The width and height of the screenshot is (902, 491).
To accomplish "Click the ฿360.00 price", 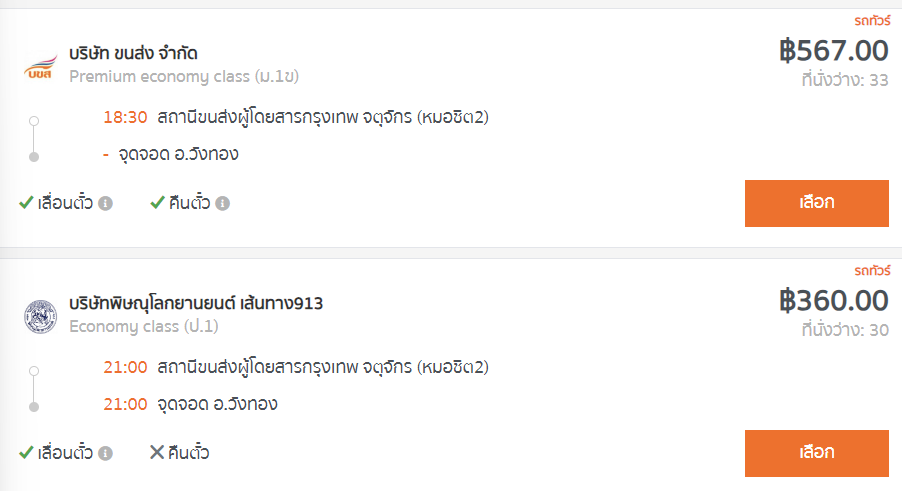I will pos(834,301).
